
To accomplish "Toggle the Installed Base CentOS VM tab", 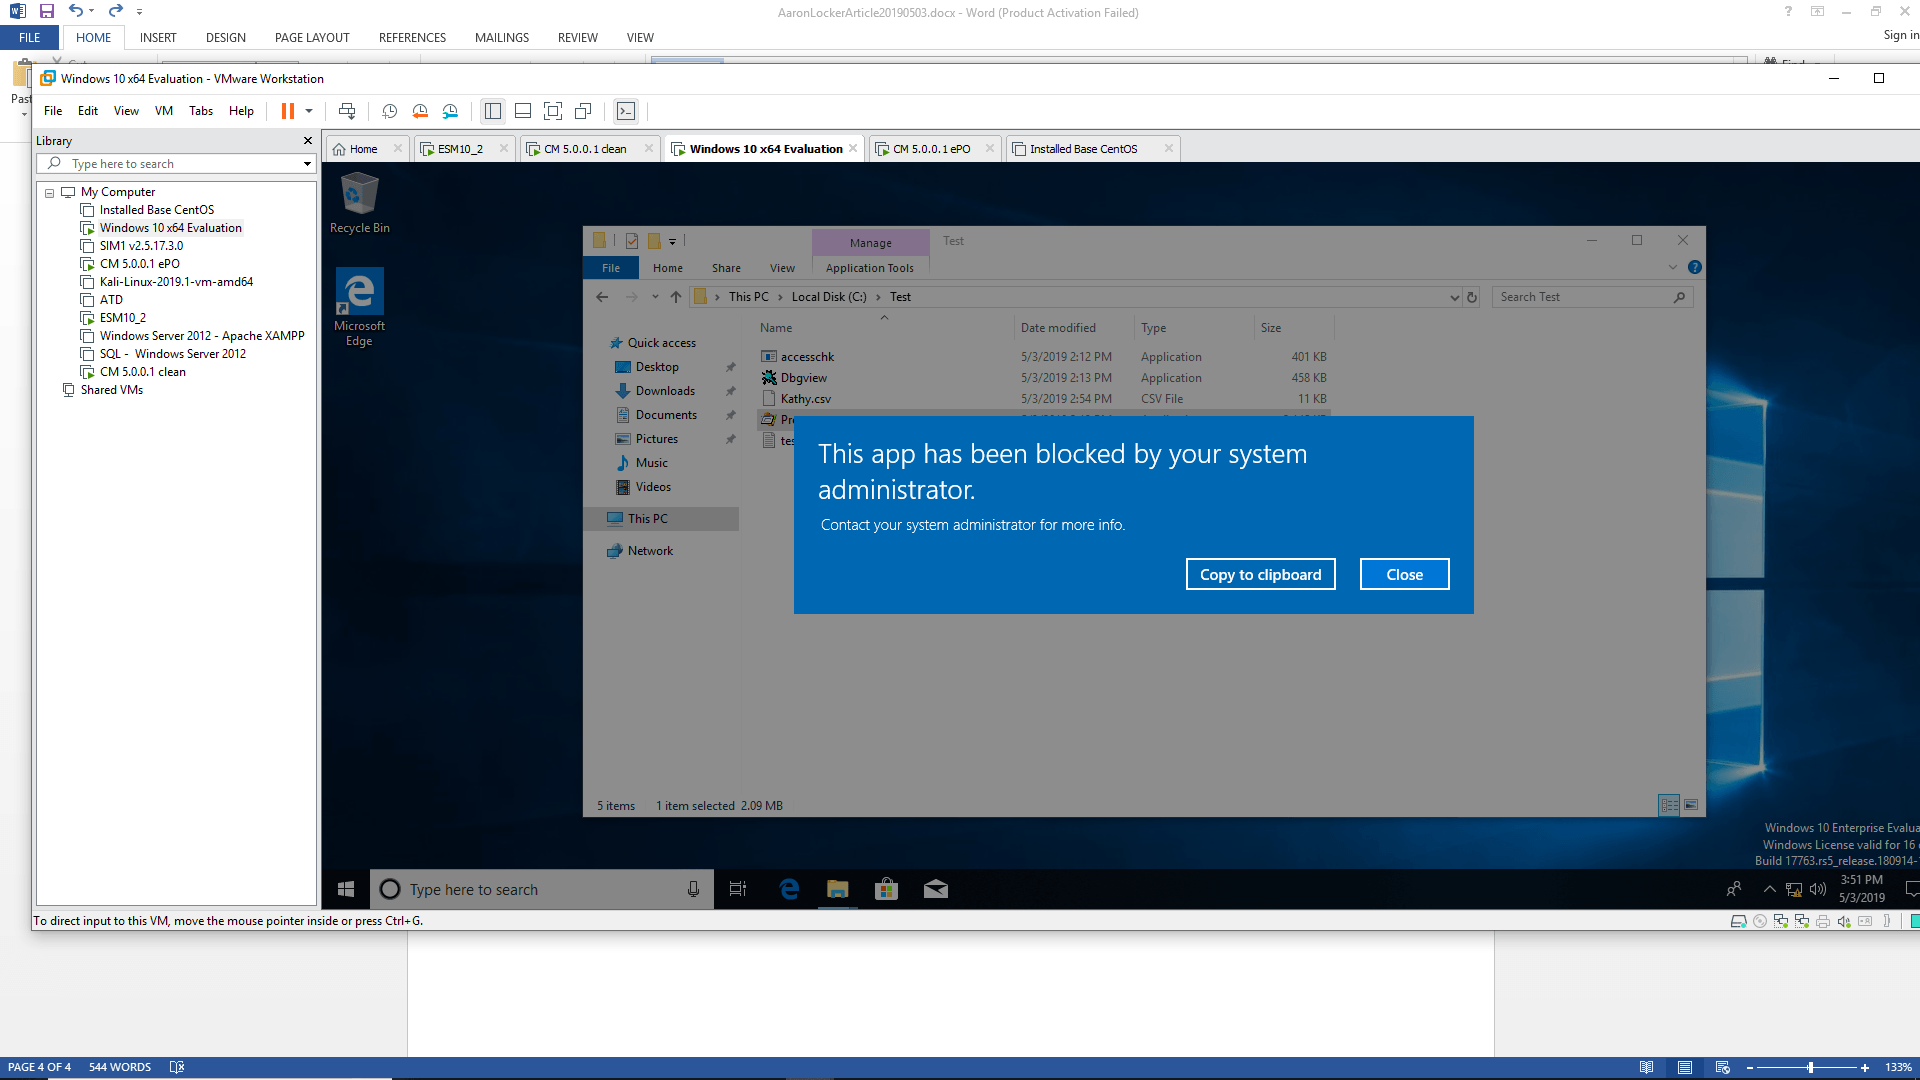I will click(1083, 148).
